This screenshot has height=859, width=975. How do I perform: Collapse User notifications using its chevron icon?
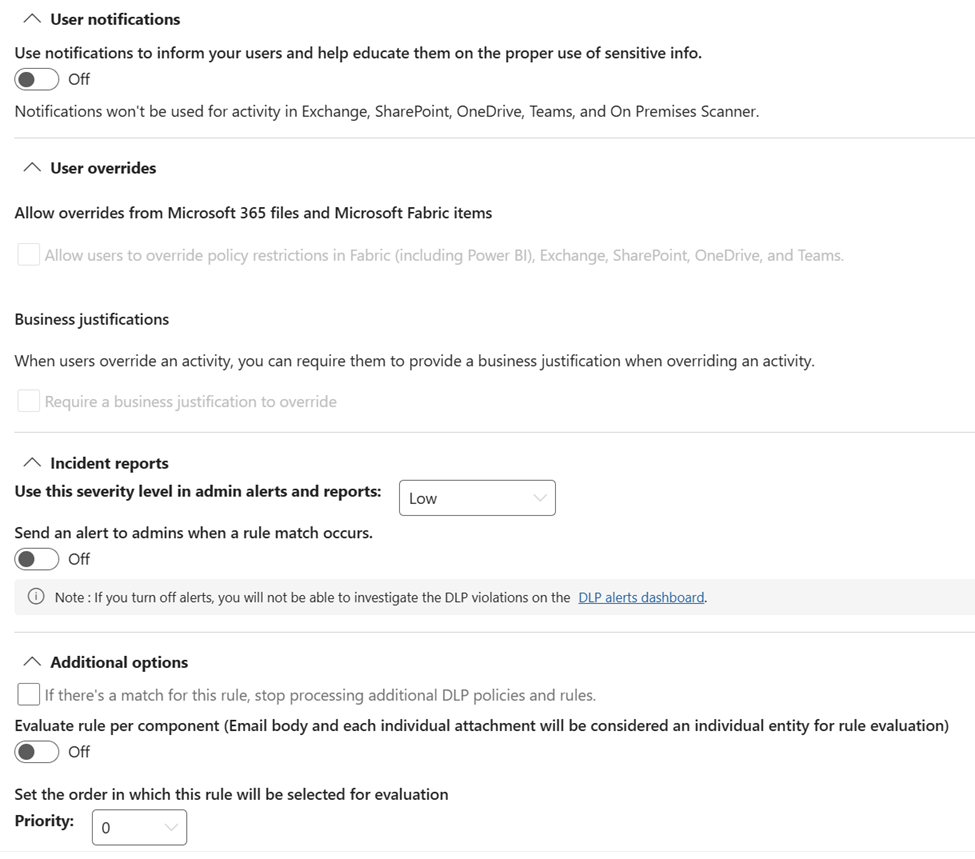click(x=32, y=19)
